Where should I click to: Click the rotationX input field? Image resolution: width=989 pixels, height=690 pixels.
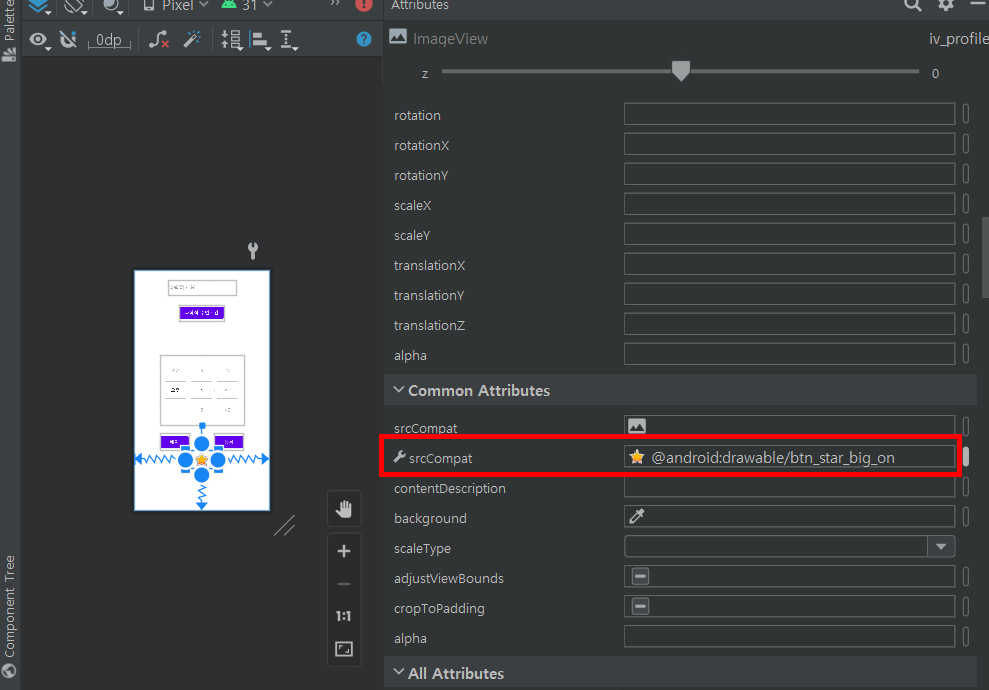pos(789,144)
